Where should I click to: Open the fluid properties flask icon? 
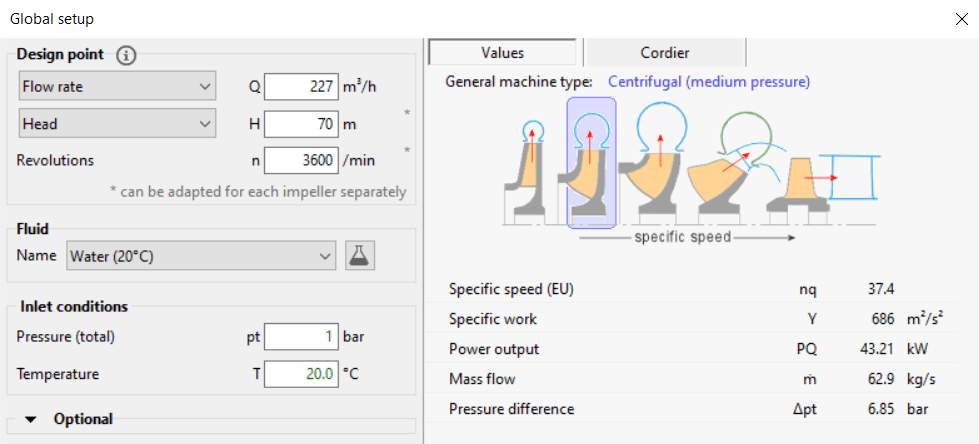click(360, 256)
